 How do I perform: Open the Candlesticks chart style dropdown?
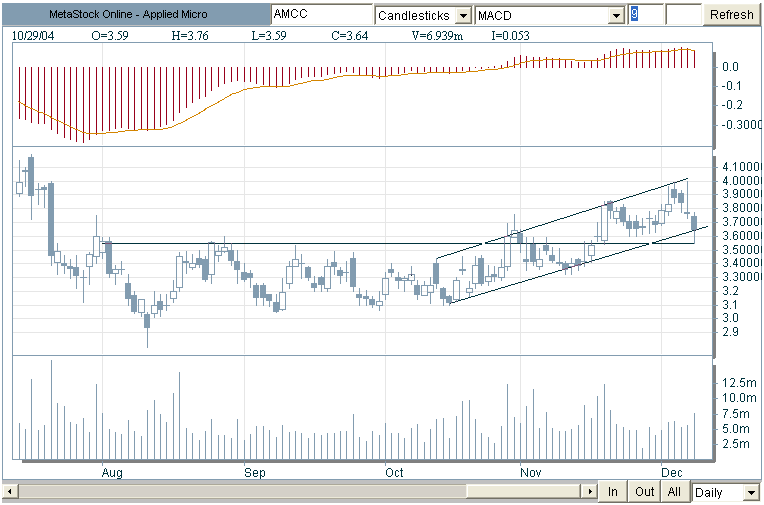(463, 16)
